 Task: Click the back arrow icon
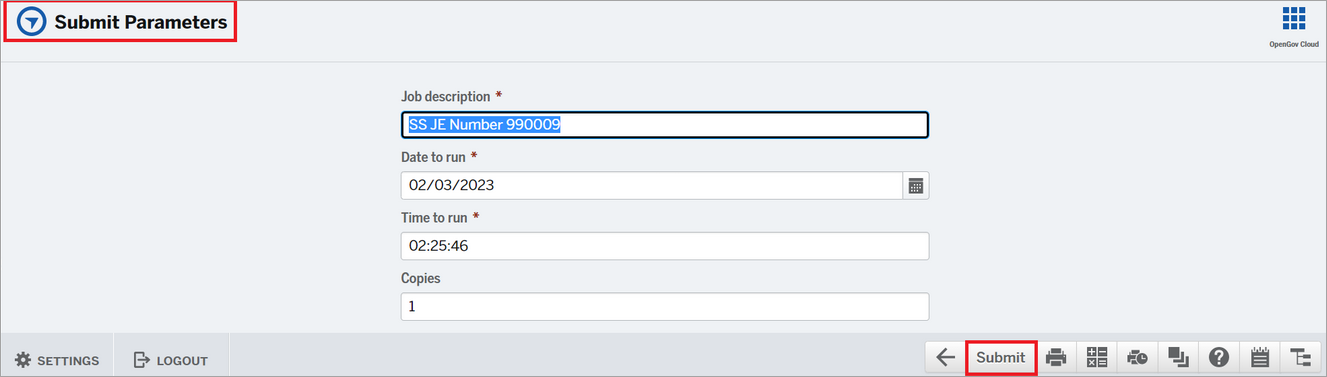[946, 358]
